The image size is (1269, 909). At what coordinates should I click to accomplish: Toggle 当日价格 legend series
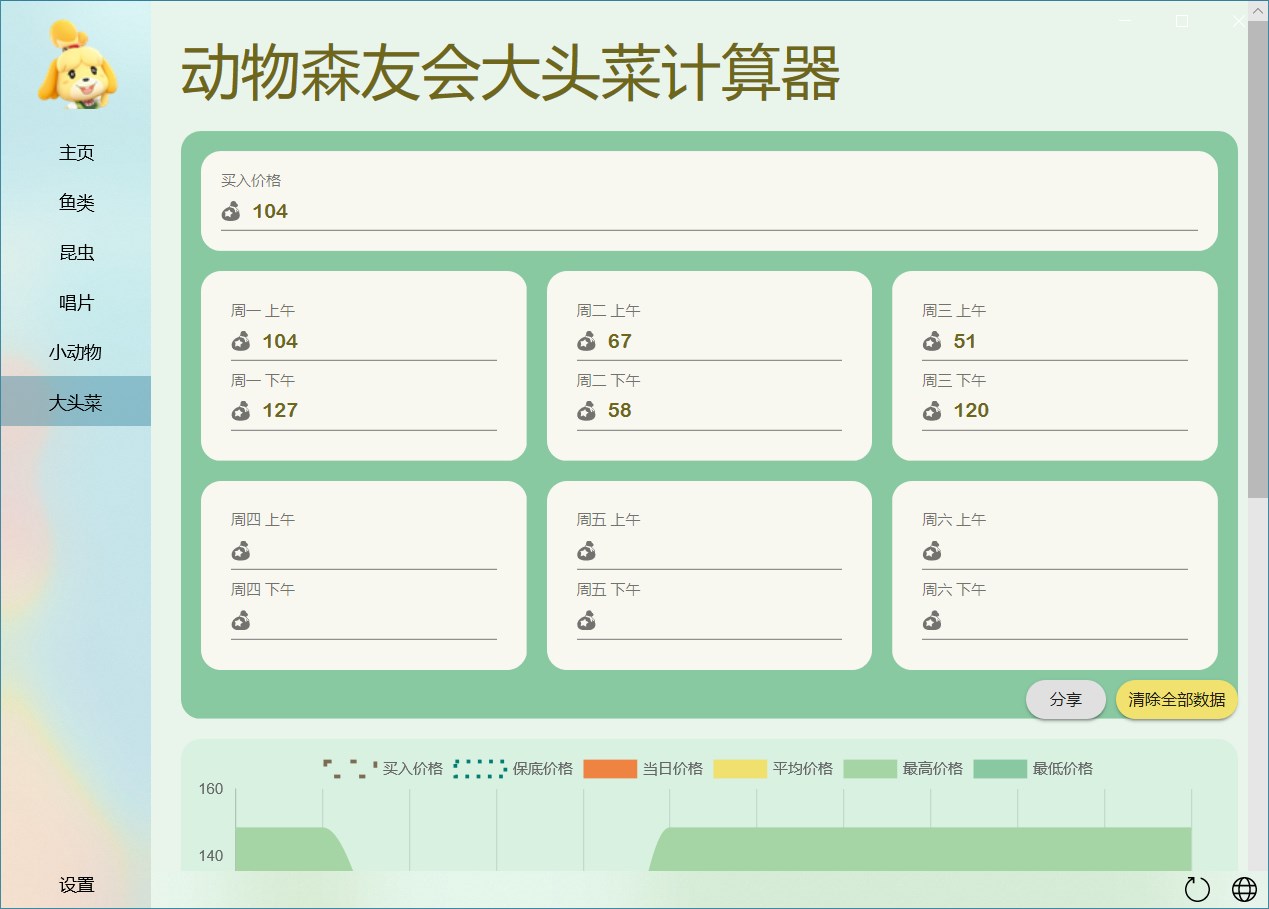pyautogui.click(x=643, y=768)
